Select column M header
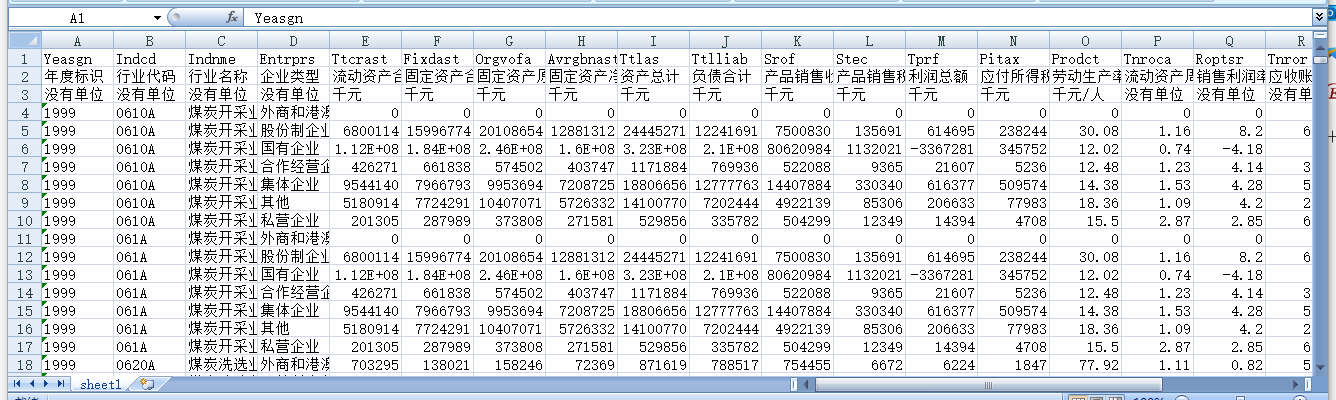 [x=941, y=40]
